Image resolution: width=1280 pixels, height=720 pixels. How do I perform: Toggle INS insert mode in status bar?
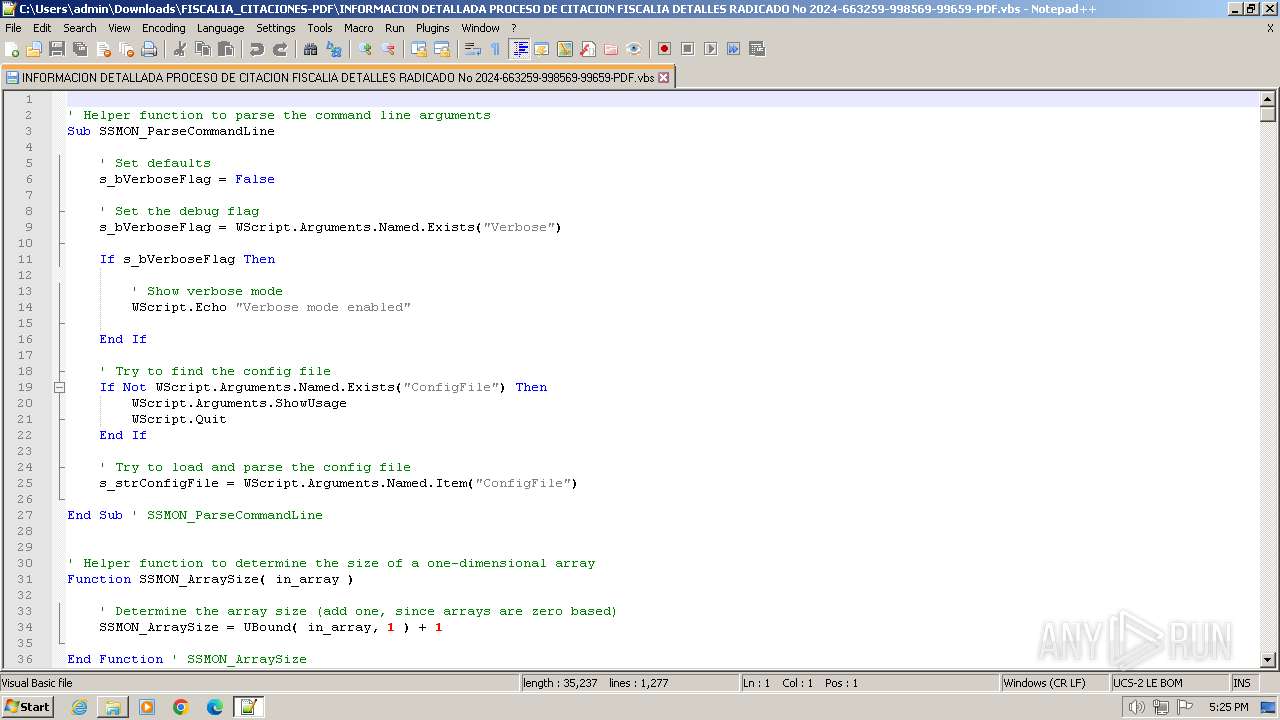[1242, 683]
